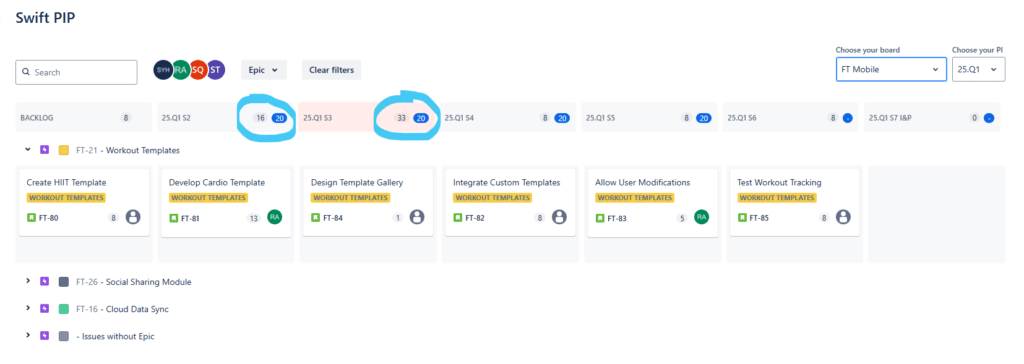Click RA assignee avatar on Develop Cardio Template
The height and width of the screenshot is (364, 1024).
(x=275, y=217)
